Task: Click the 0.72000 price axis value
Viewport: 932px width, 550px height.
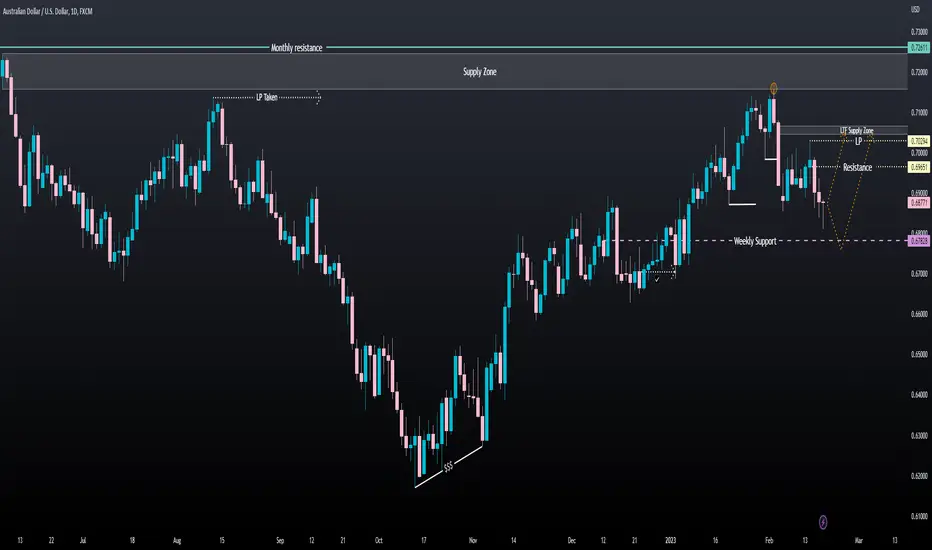Action: [x=920, y=72]
